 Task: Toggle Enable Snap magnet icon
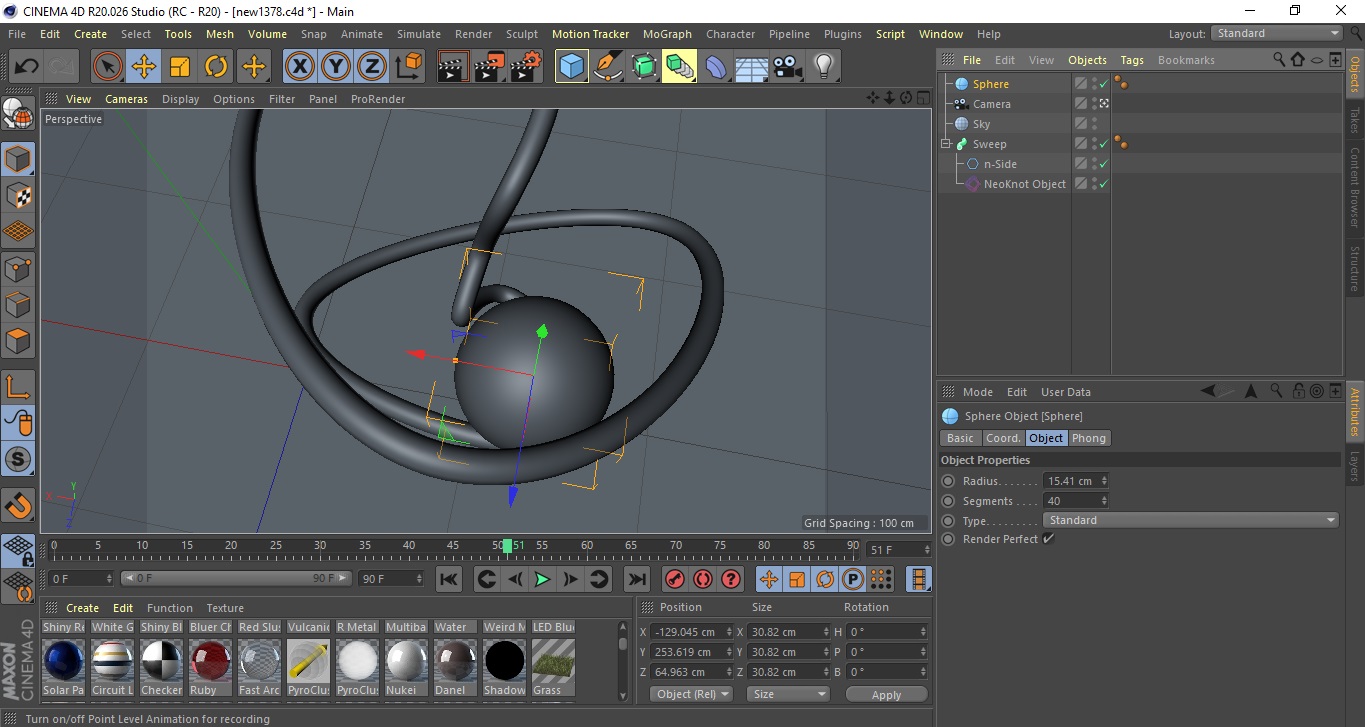[18, 506]
